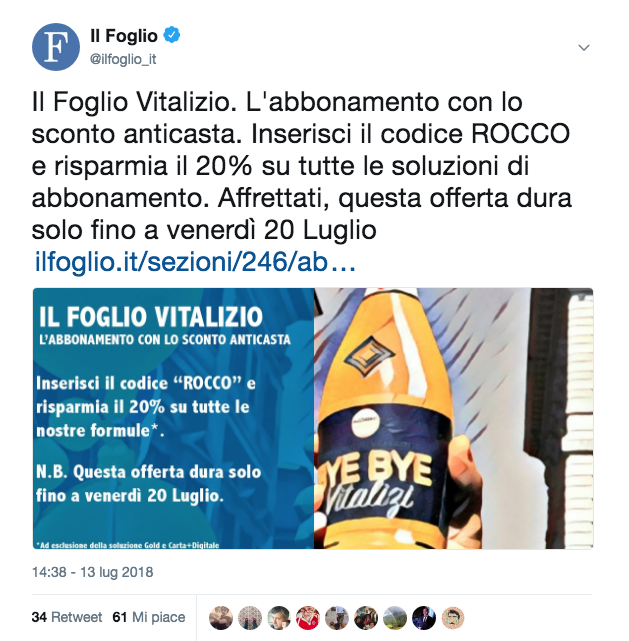View the 61 Mi piace list
This screenshot has height=641, width=629.
(x=149, y=617)
